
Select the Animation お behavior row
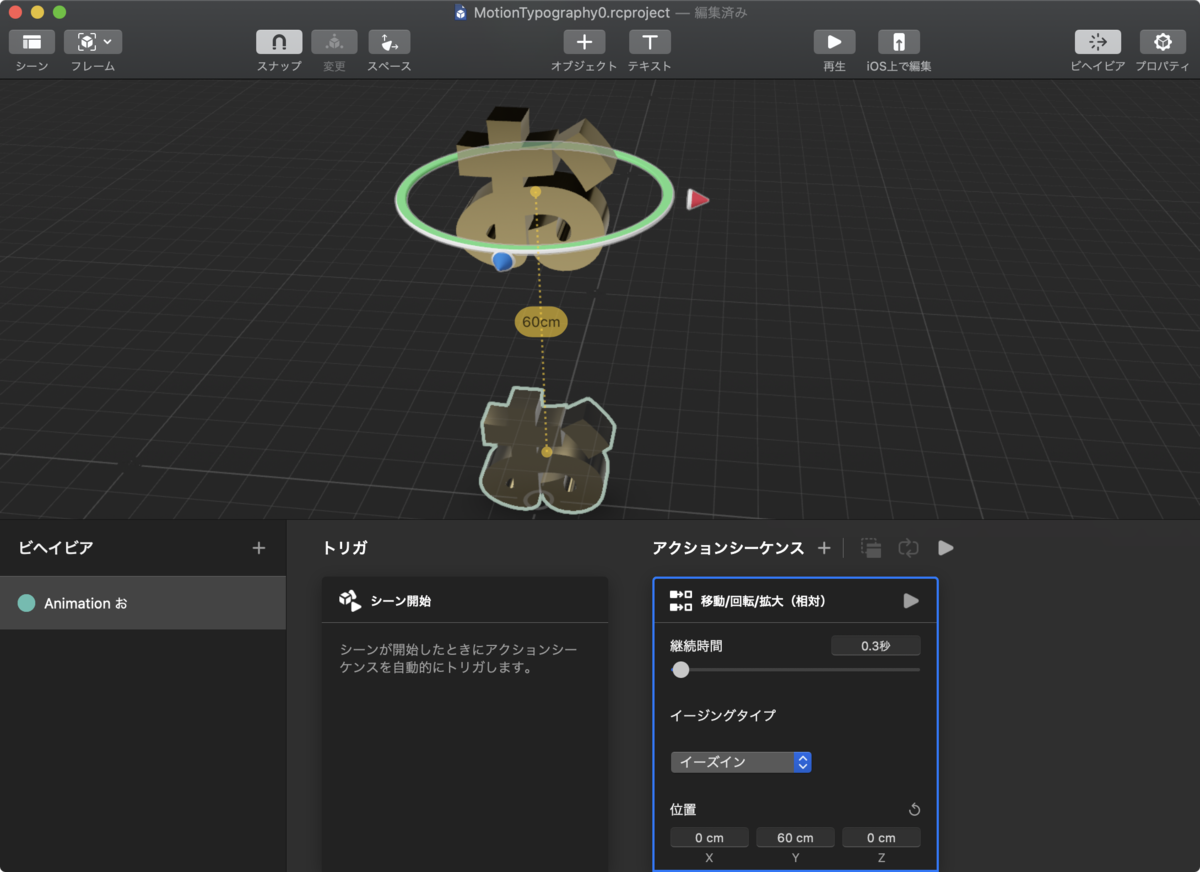coord(143,603)
